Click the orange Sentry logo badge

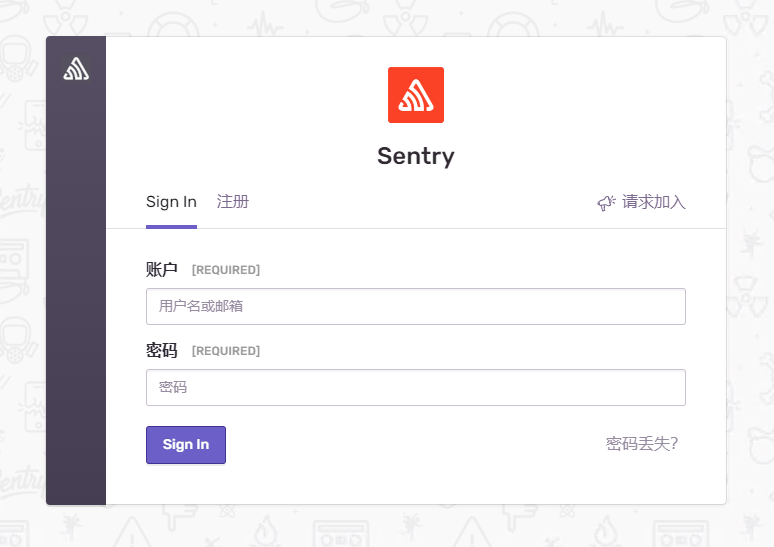[416, 95]
